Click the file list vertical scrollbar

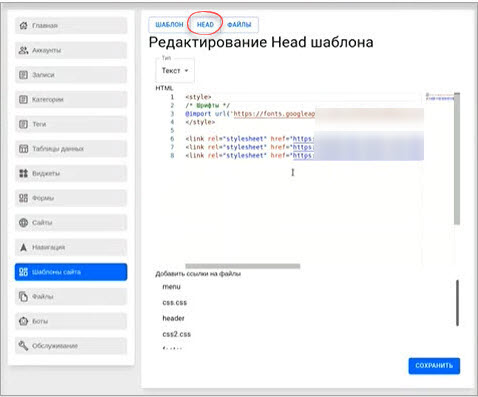click(457, 303)
